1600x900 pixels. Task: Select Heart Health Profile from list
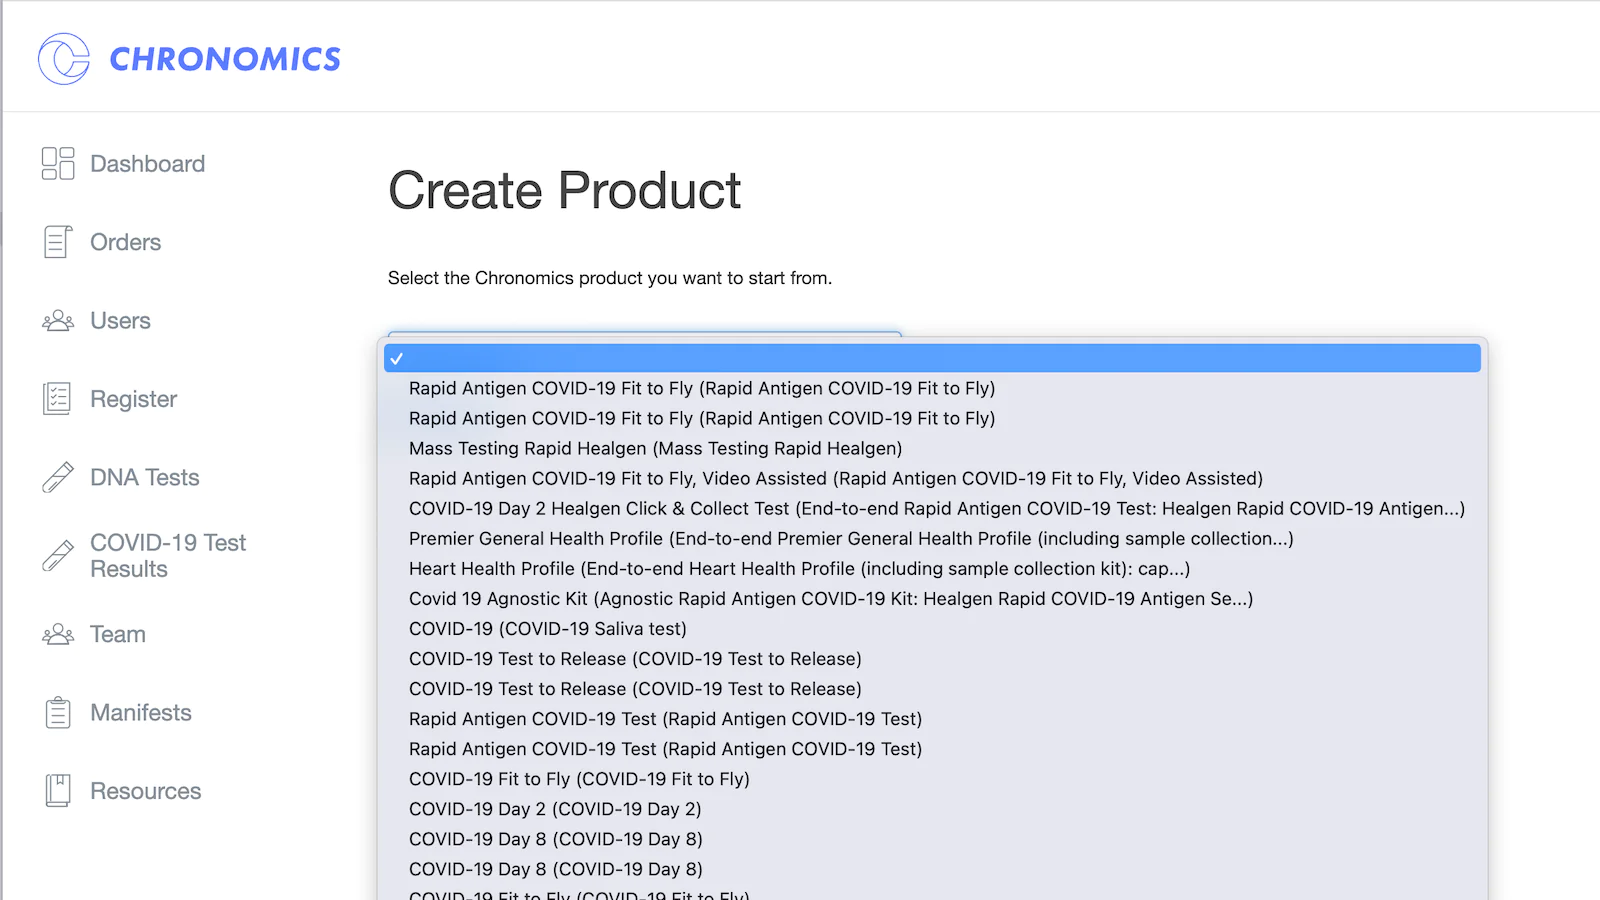pyautogui.click(x=798, y=568)
